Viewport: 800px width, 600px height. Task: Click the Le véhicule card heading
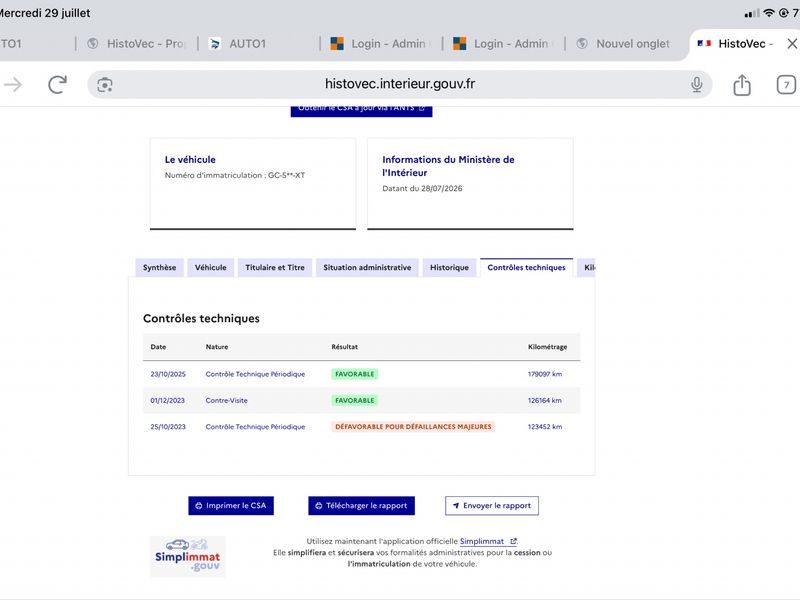tap(190, 160)
